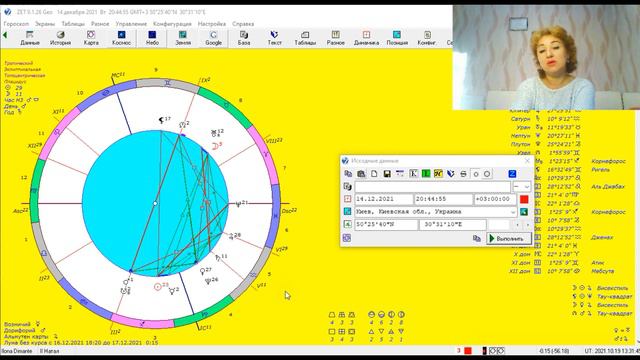Click the Сатурн row in planet positions list
Viewport: 640px width, 360px height.
[545, 119]
